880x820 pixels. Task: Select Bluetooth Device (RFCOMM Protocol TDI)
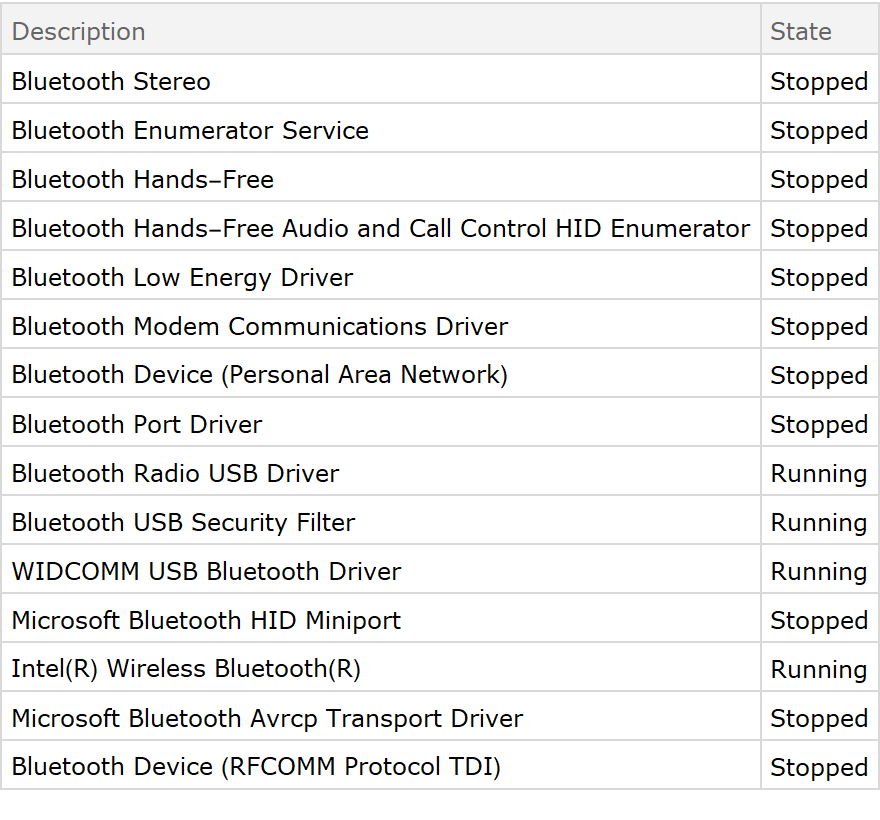pyautogui.click(x=256, y=767)
